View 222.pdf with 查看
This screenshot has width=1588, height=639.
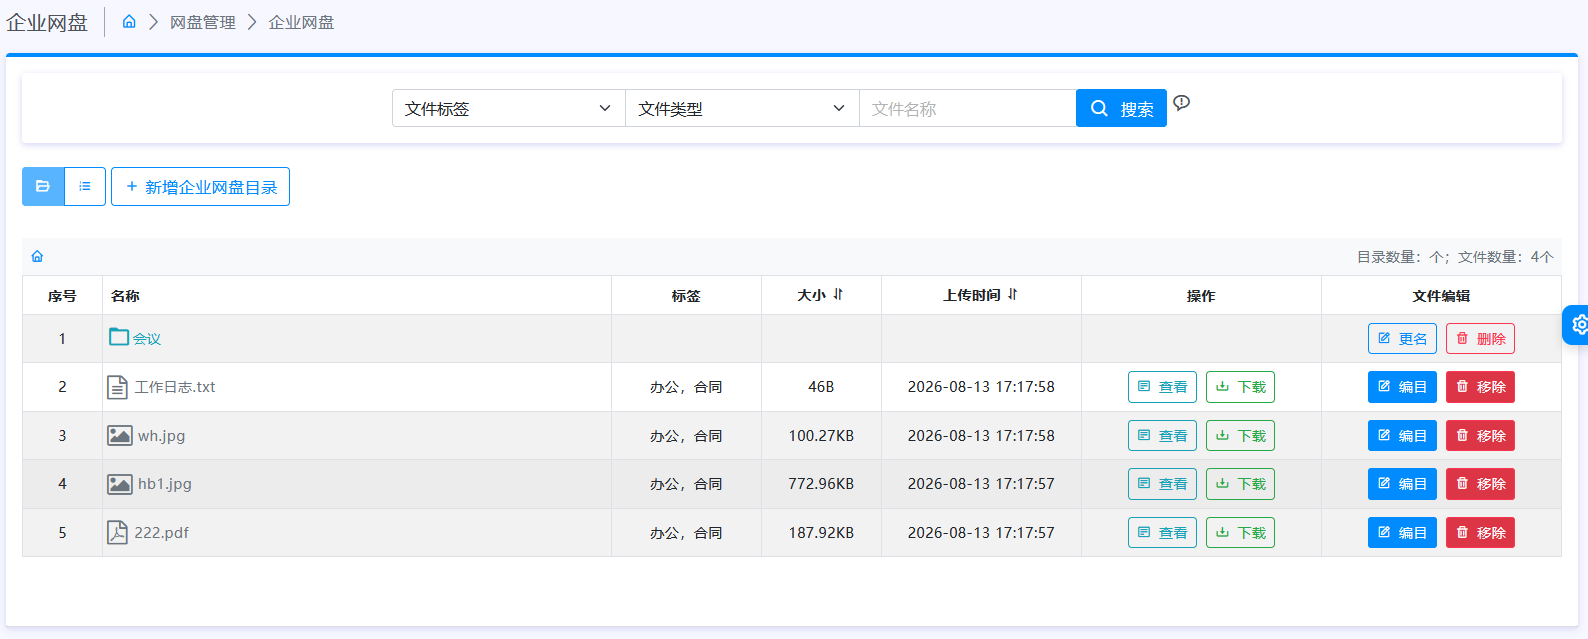point(1162,533)
